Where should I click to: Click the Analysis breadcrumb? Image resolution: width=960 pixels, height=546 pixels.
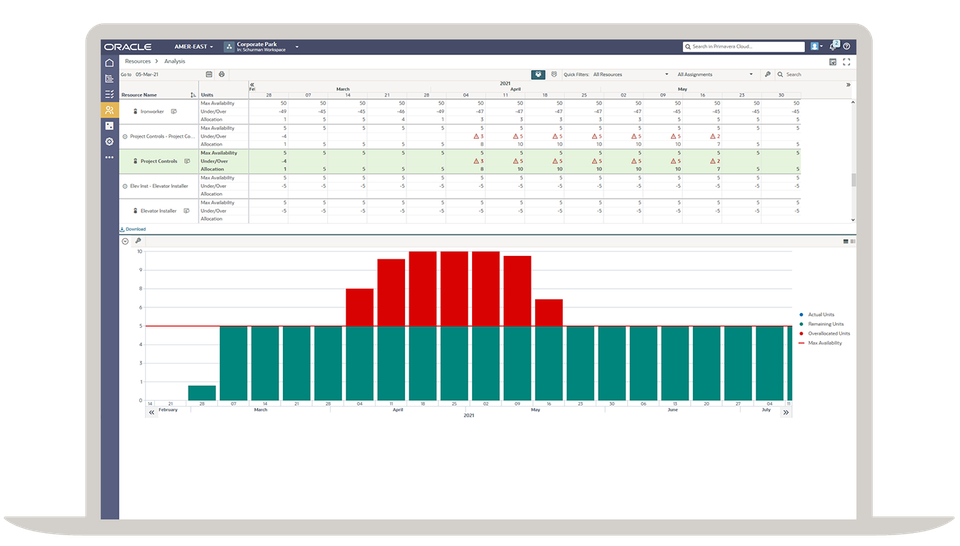pos(174,61)
